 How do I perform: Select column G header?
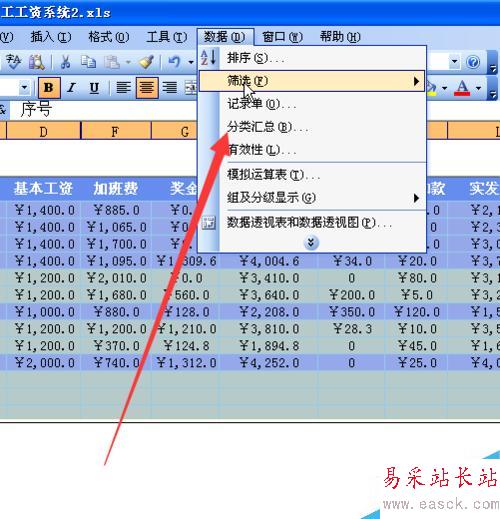(174, 131)
